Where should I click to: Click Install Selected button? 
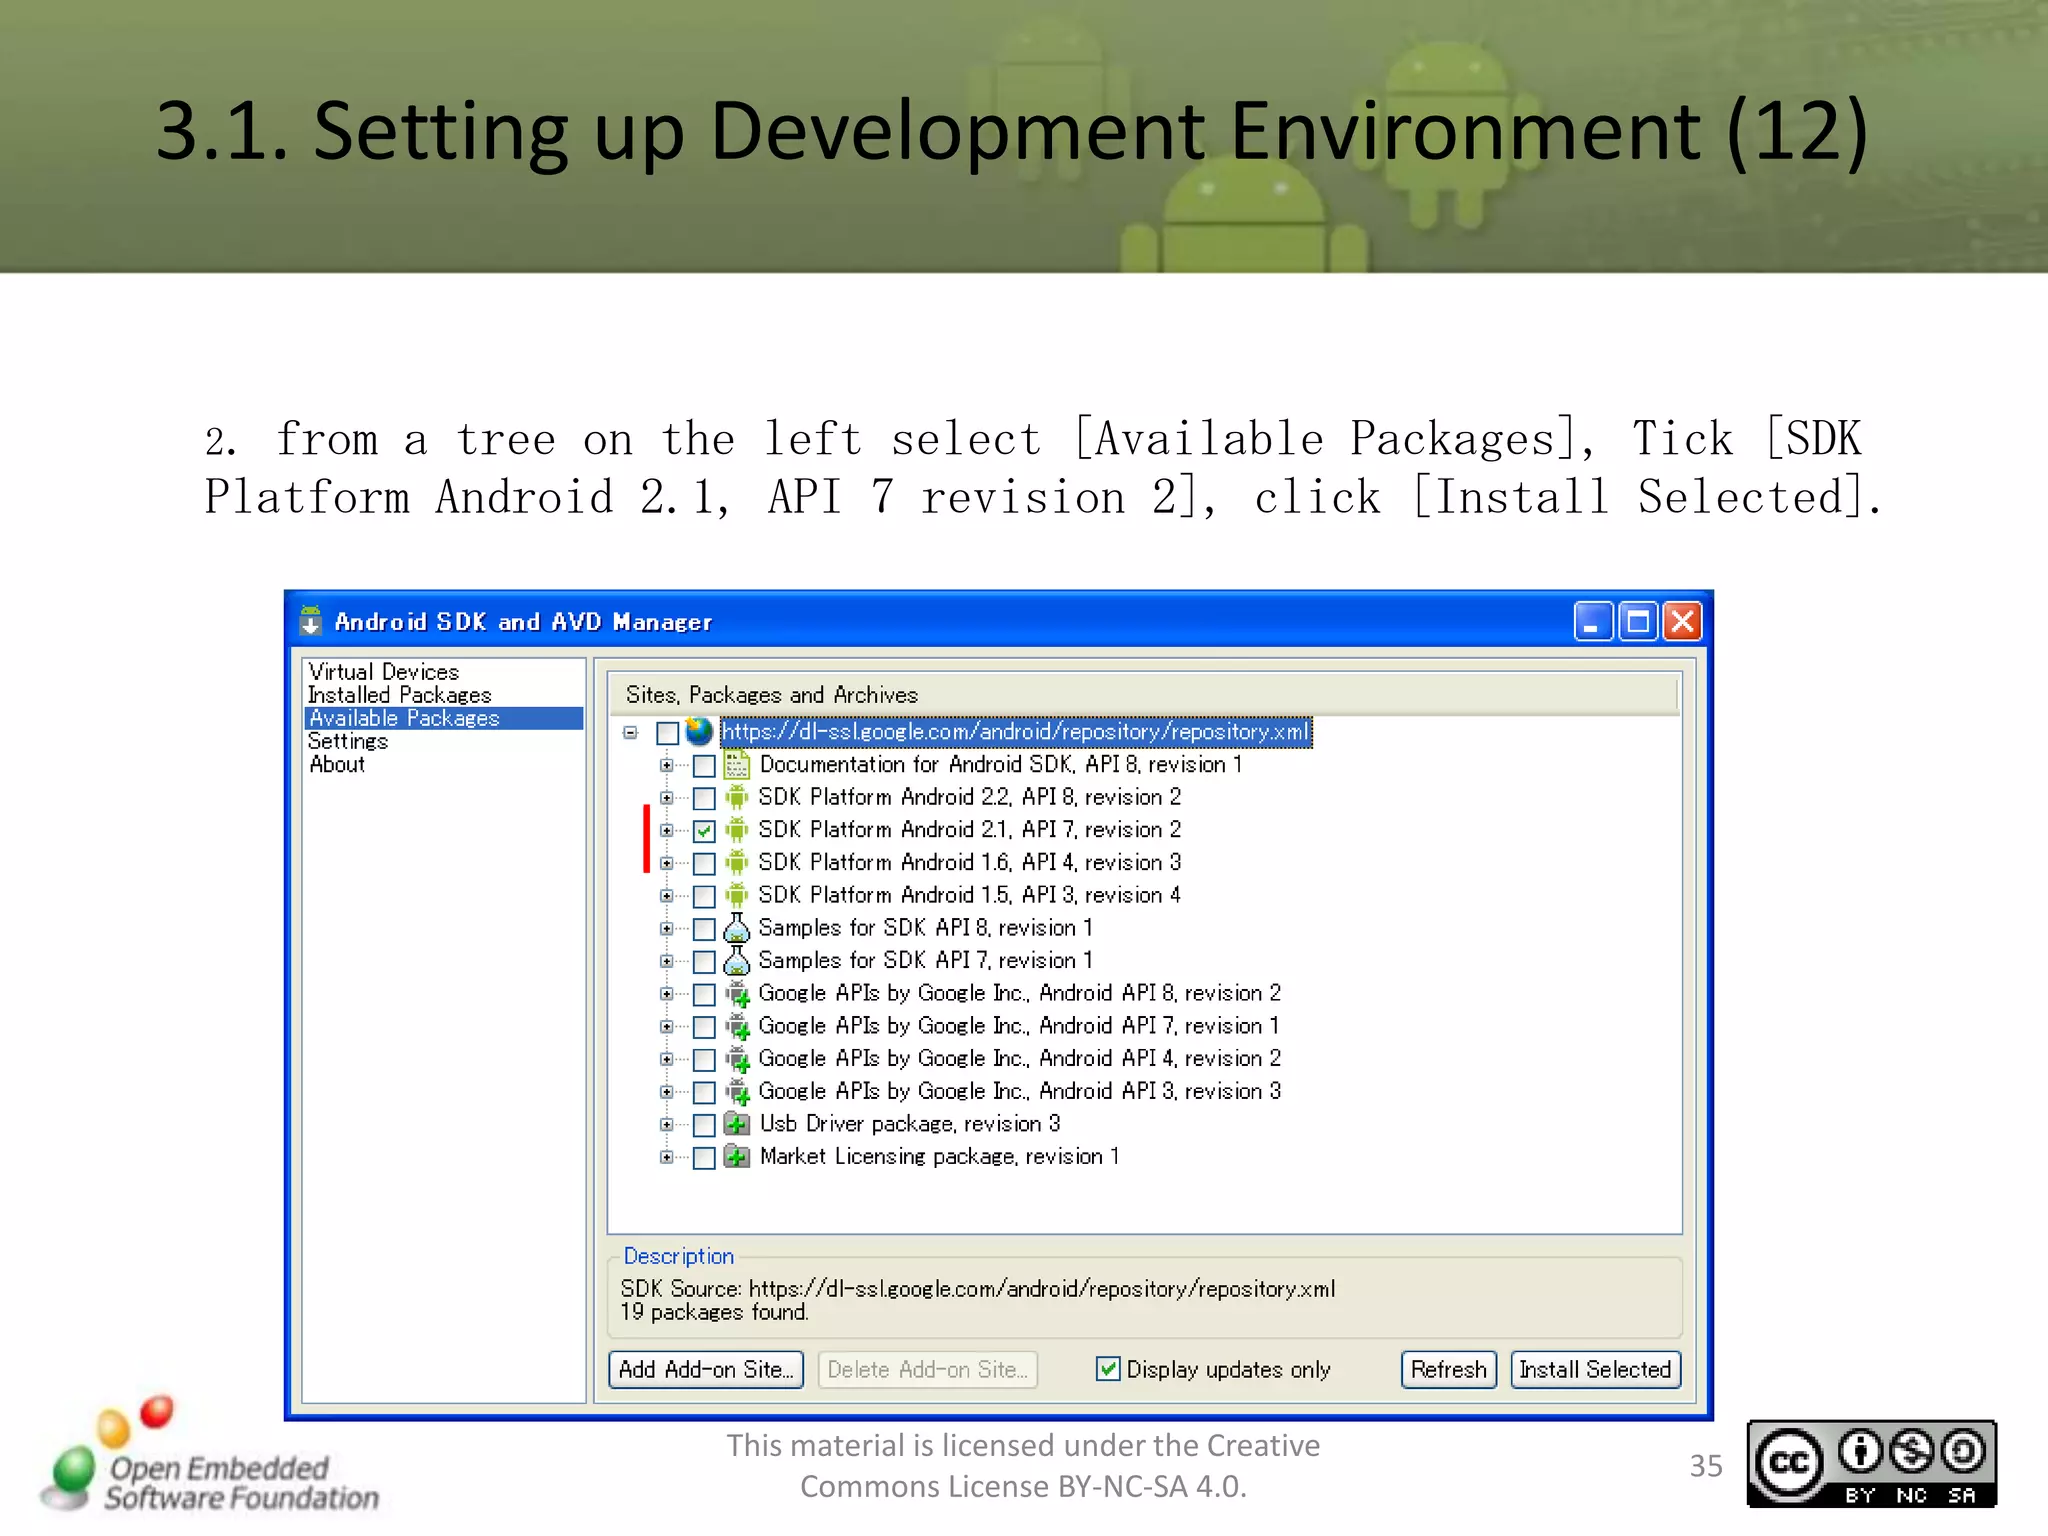(x=1596, y=1369)
